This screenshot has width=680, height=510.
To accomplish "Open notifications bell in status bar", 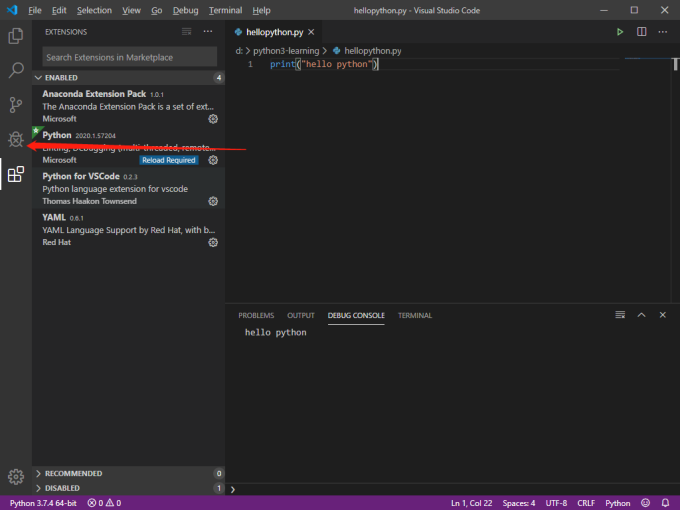I will click(x=665, y=503).
